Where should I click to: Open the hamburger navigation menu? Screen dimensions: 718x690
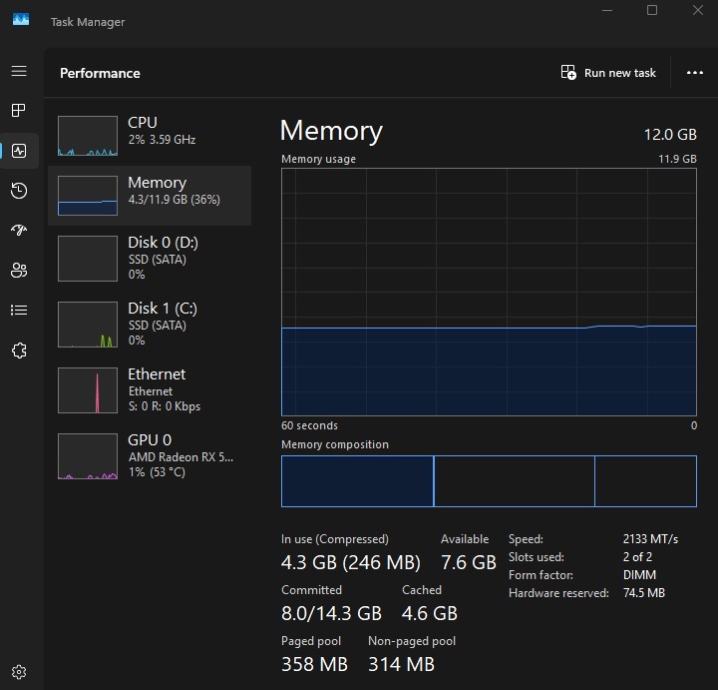[18, 71]
